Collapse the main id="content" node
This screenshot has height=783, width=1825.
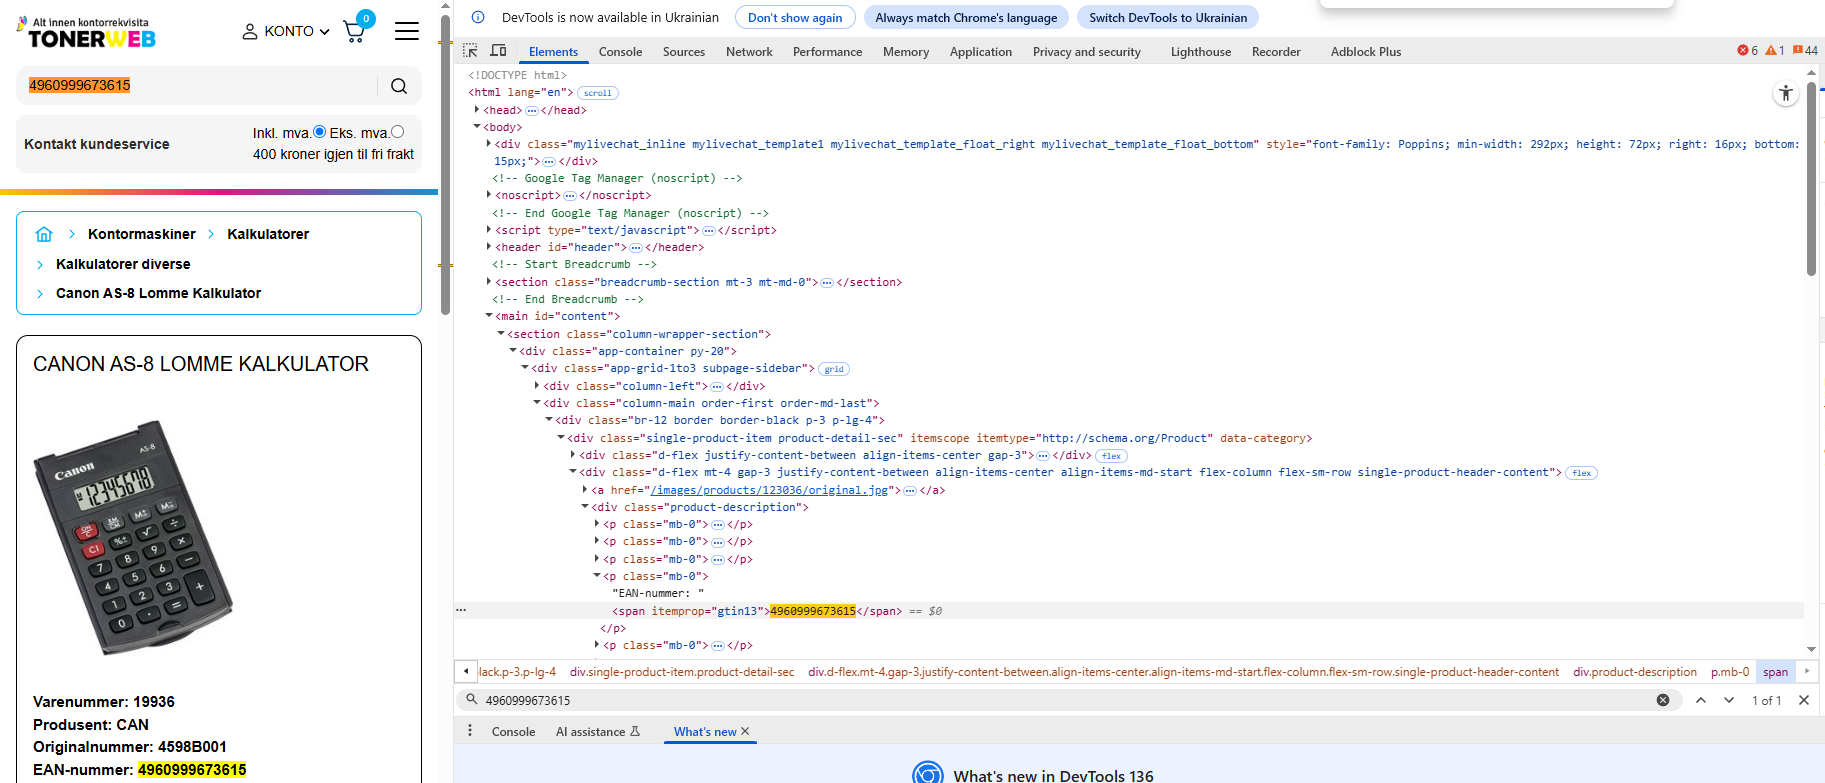click(x=489, y=316)
